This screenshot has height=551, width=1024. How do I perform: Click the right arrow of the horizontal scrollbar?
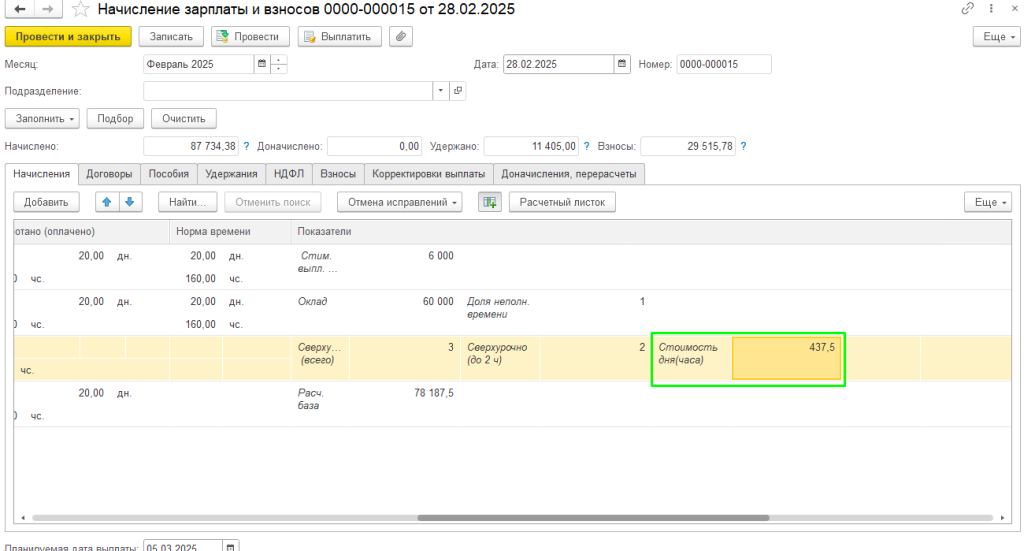(x=1002, y=518)
